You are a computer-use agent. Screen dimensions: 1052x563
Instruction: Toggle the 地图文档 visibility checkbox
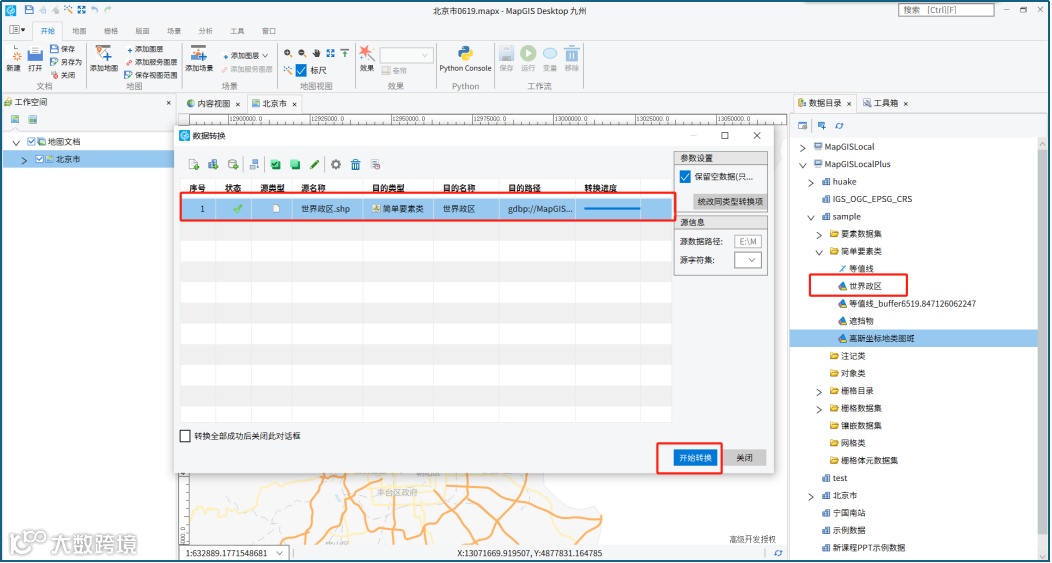(31, 142)
